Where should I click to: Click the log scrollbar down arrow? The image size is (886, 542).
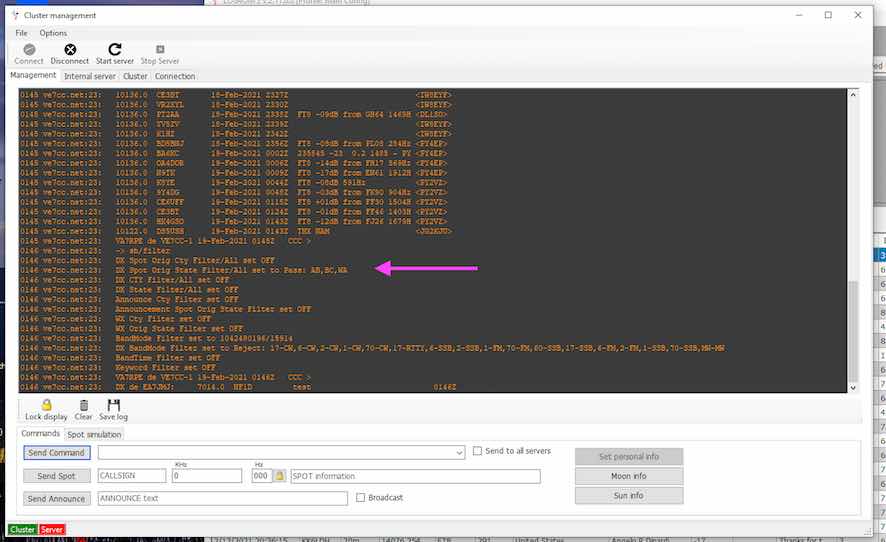pyautogui.click(x=853, y=388)
